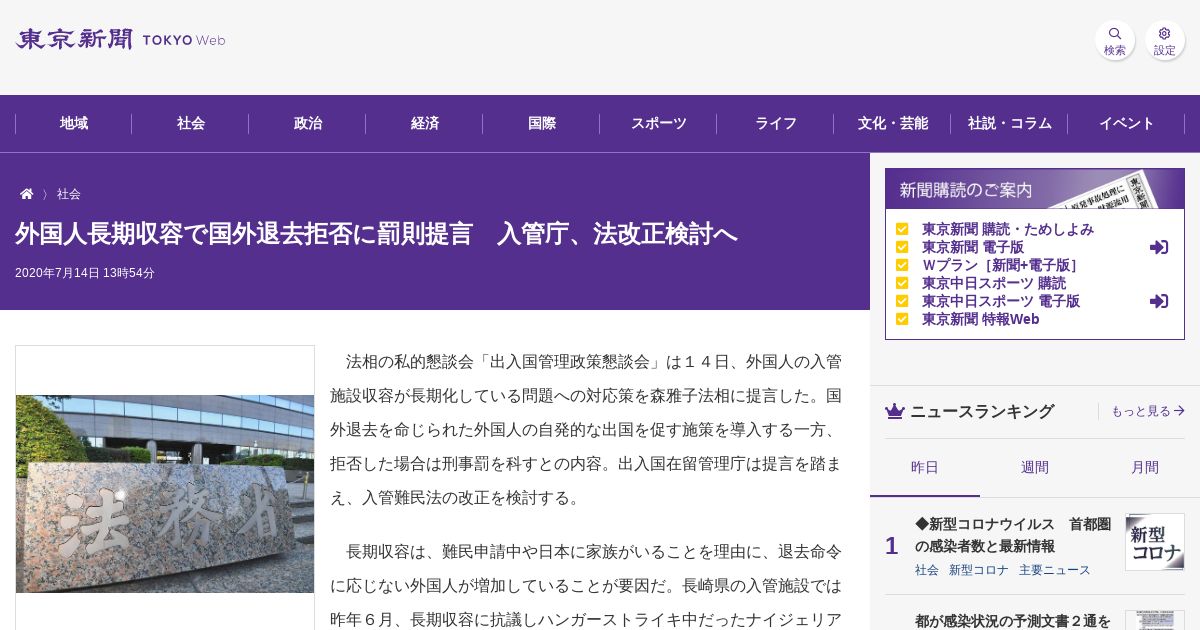Open the 経済 menu
The height and width of the screenshot is (630, 1200).
click(x=425, y=124)
